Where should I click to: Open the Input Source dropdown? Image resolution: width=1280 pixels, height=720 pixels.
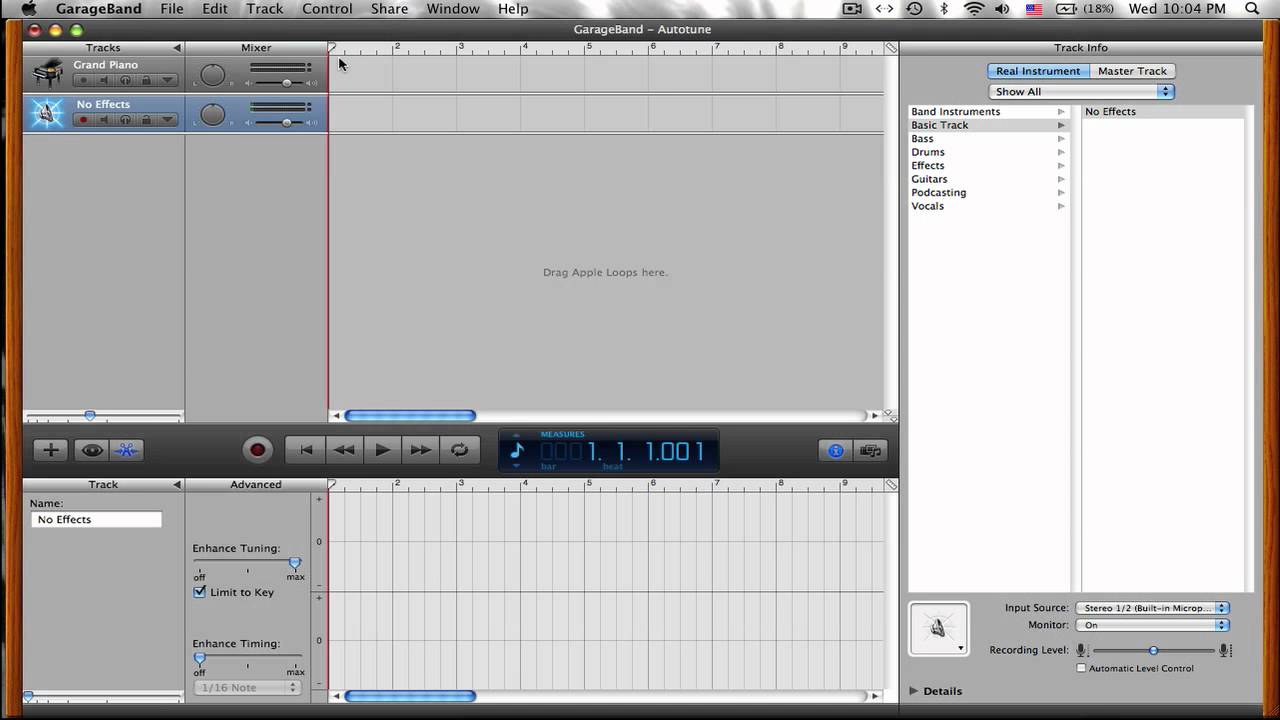point(1152,608)
